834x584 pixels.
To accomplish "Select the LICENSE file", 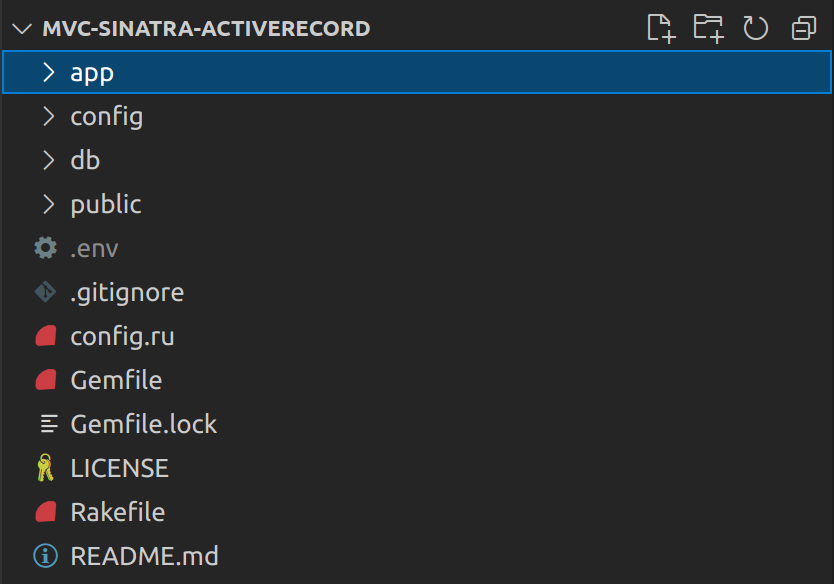I will coord(119,467).
